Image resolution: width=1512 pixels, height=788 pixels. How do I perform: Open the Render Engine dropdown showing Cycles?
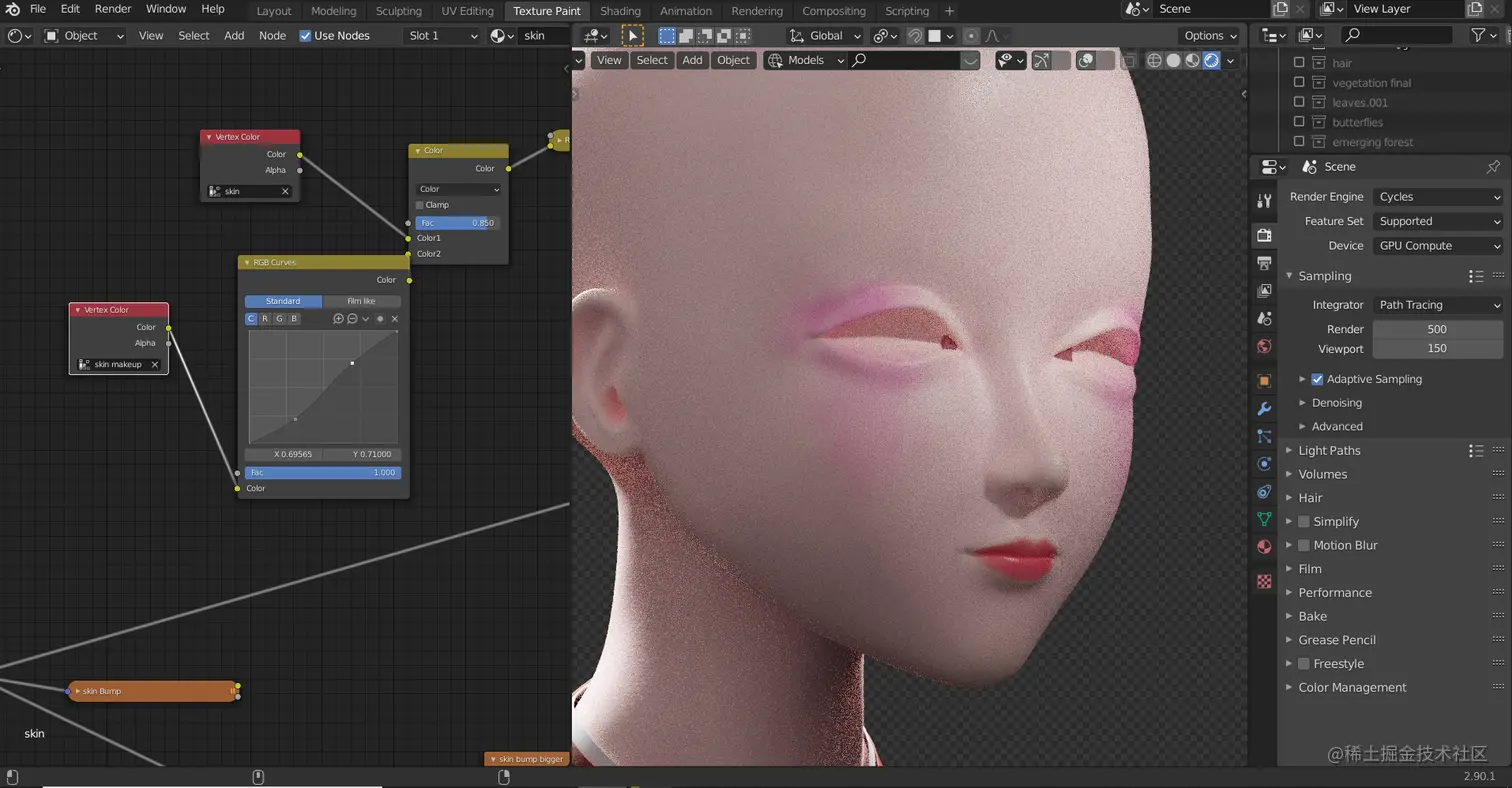1438,196
